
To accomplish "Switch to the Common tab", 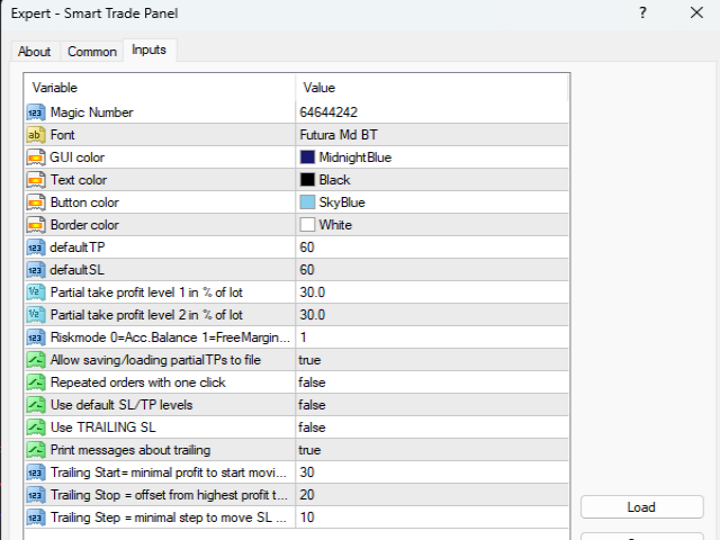I will [x=92, y=51].
